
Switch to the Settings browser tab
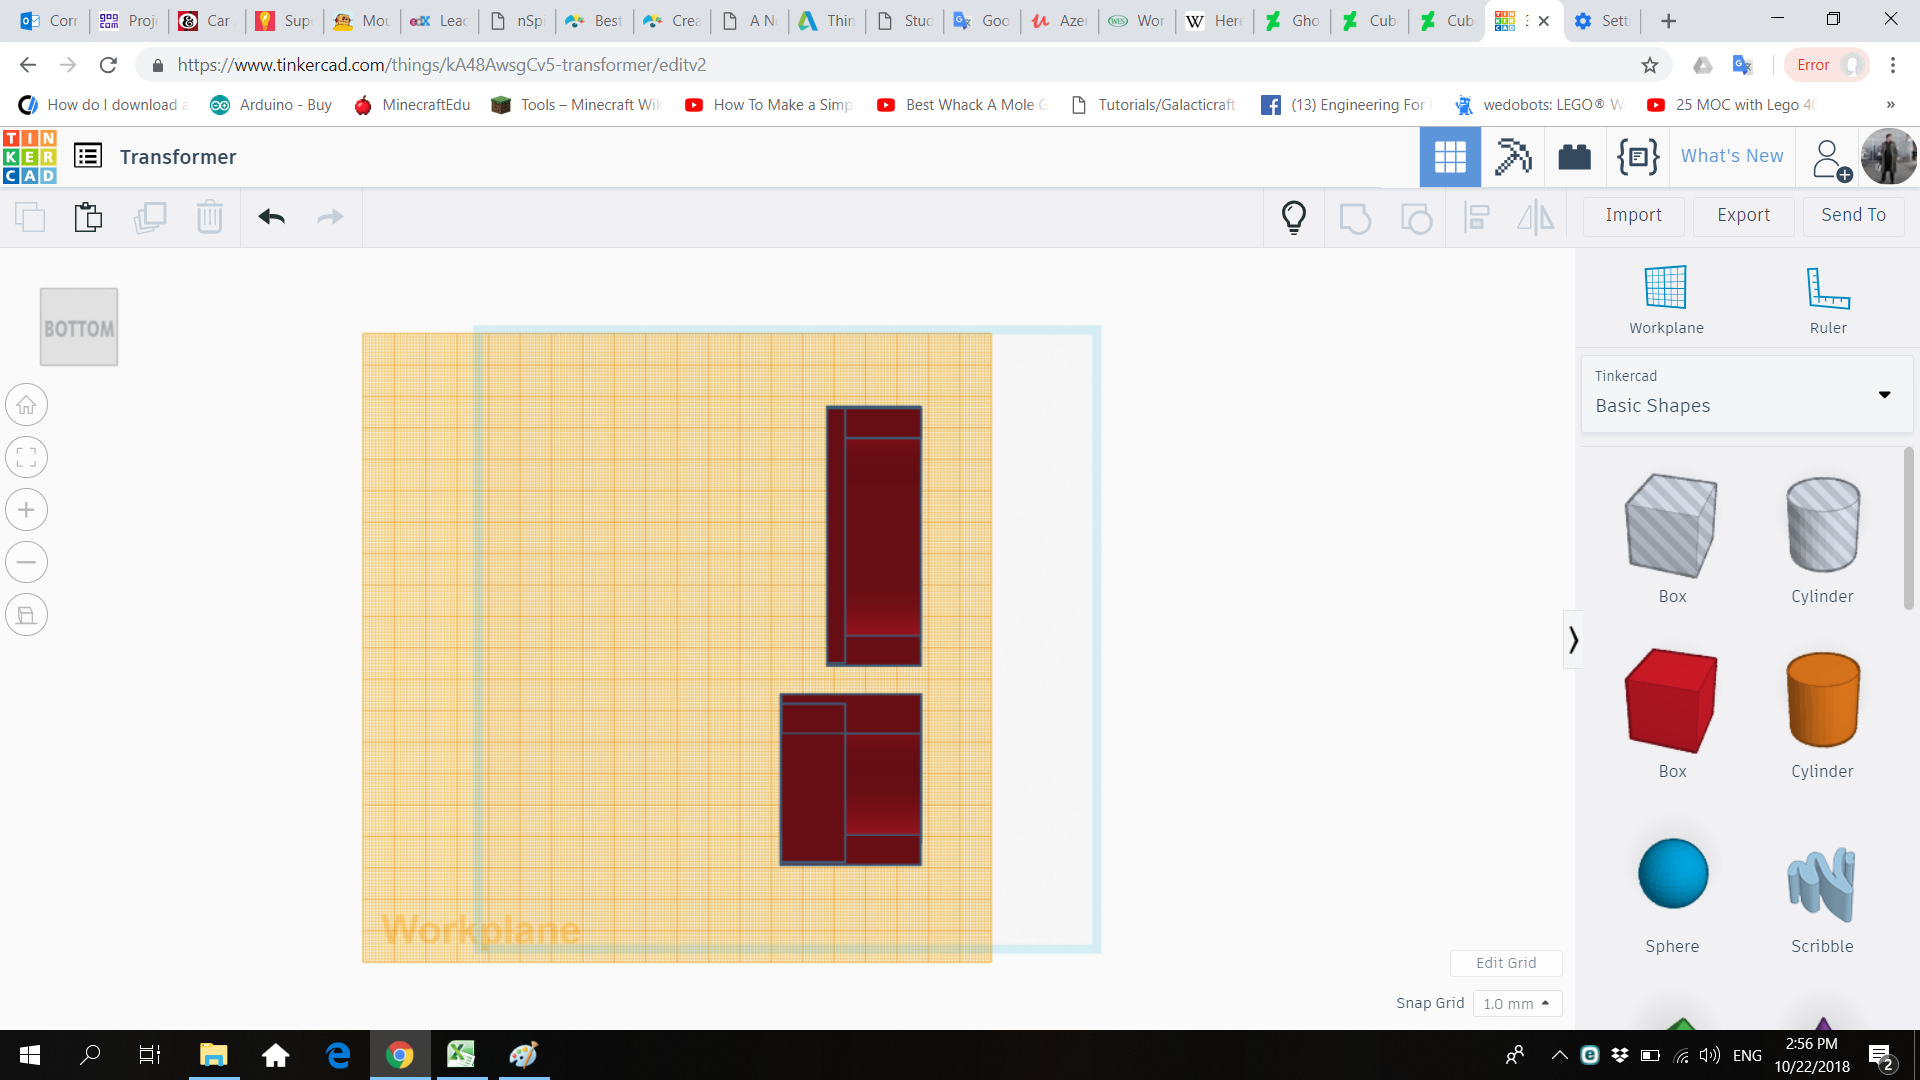click(1602, 21)
